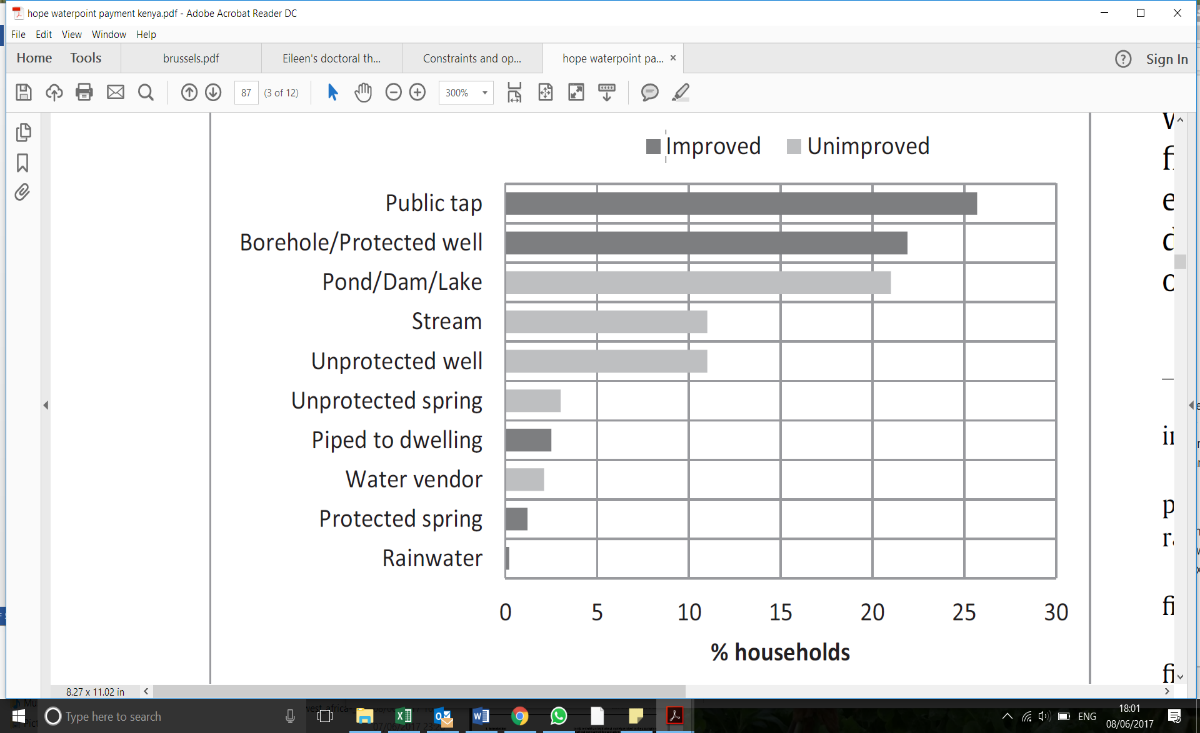Activate the arrow Selection tool
This screenshot has width=1200, height=733.
333,92
